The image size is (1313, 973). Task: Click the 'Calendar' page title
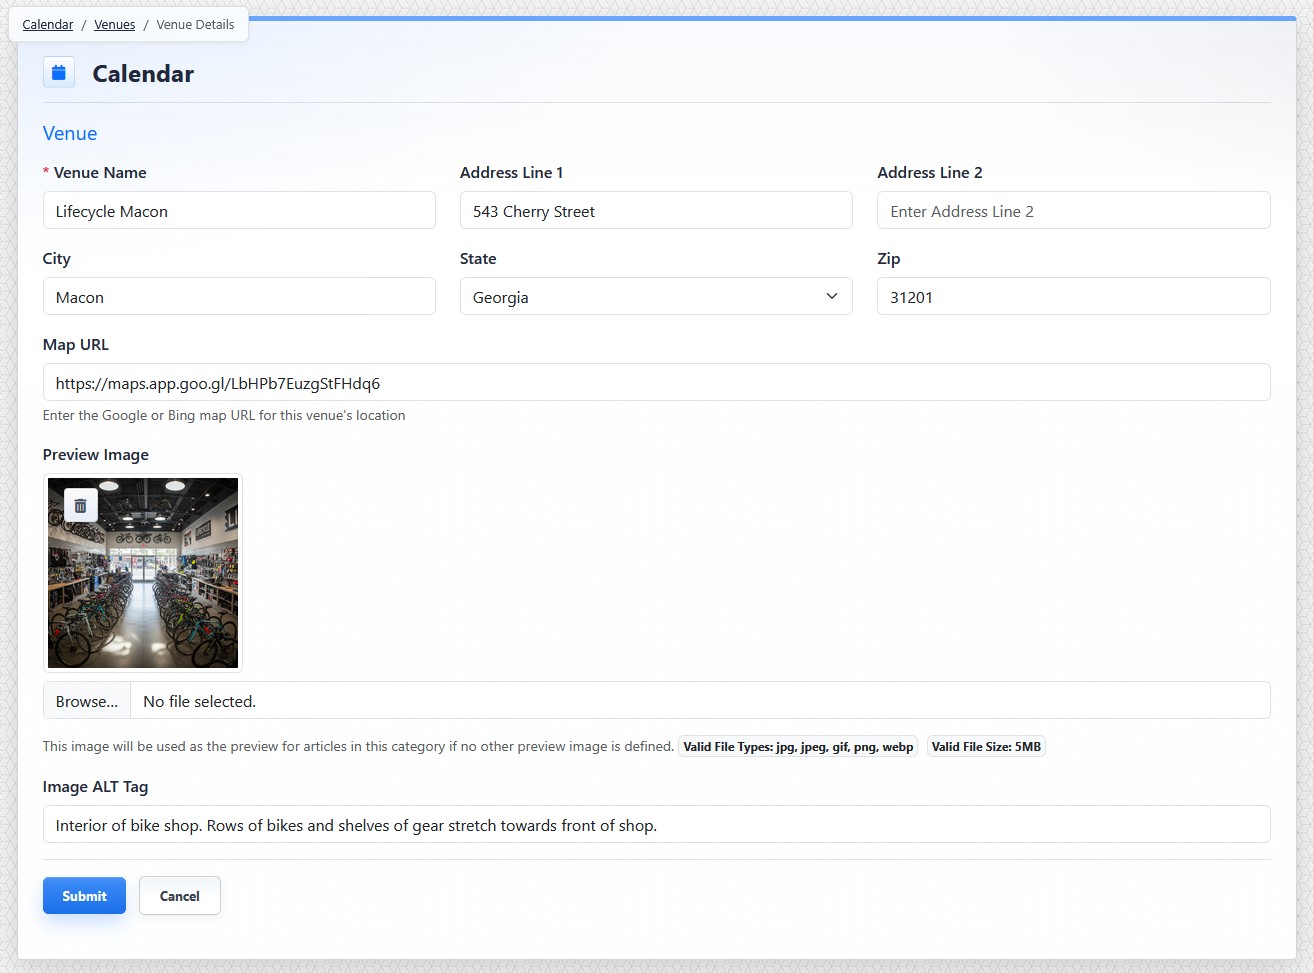pyautogui.click(x=143, y=73)
